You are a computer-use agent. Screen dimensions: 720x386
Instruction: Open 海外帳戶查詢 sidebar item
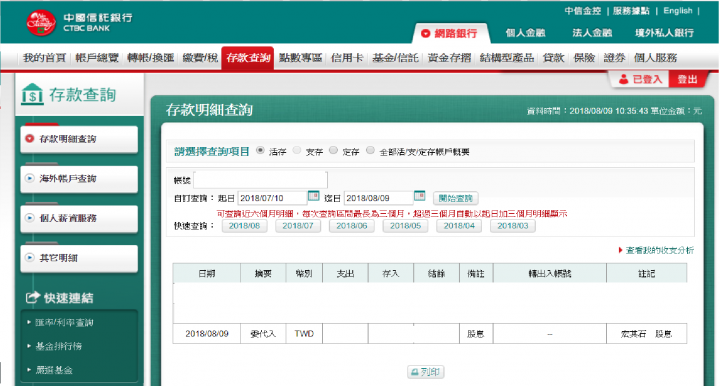point(79,179)
